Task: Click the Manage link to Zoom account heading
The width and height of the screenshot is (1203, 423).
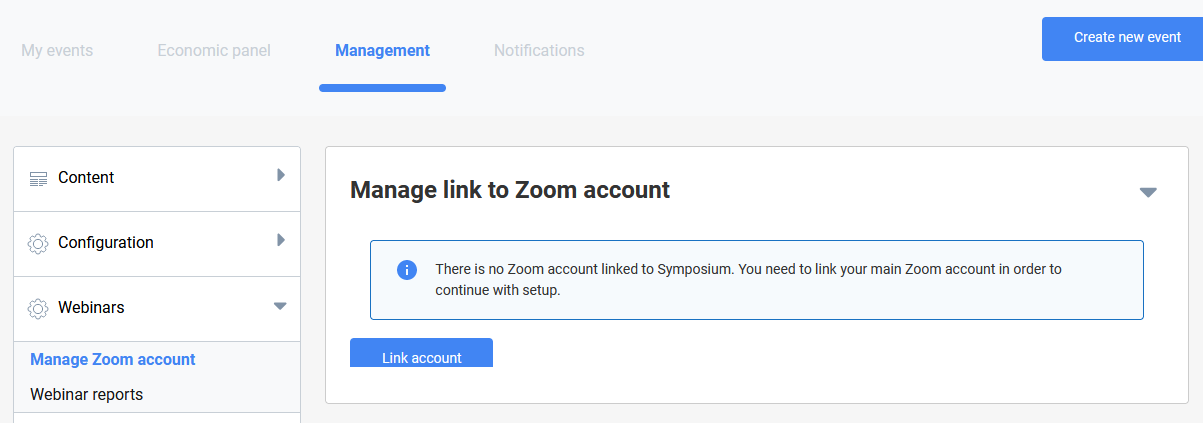Action: 510,190
